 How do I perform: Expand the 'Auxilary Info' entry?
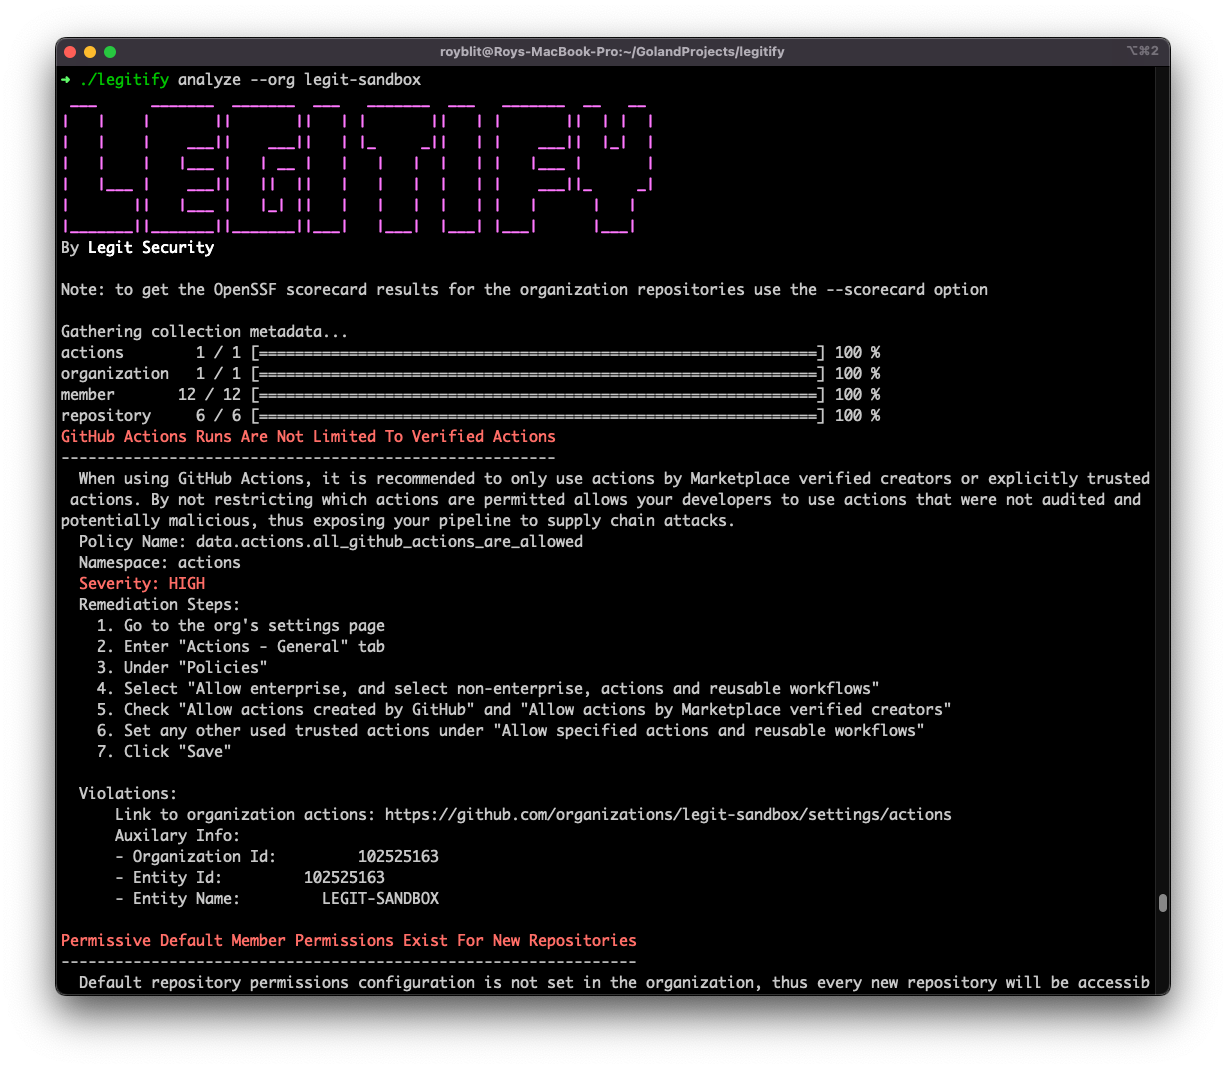[x=177, y=835]
